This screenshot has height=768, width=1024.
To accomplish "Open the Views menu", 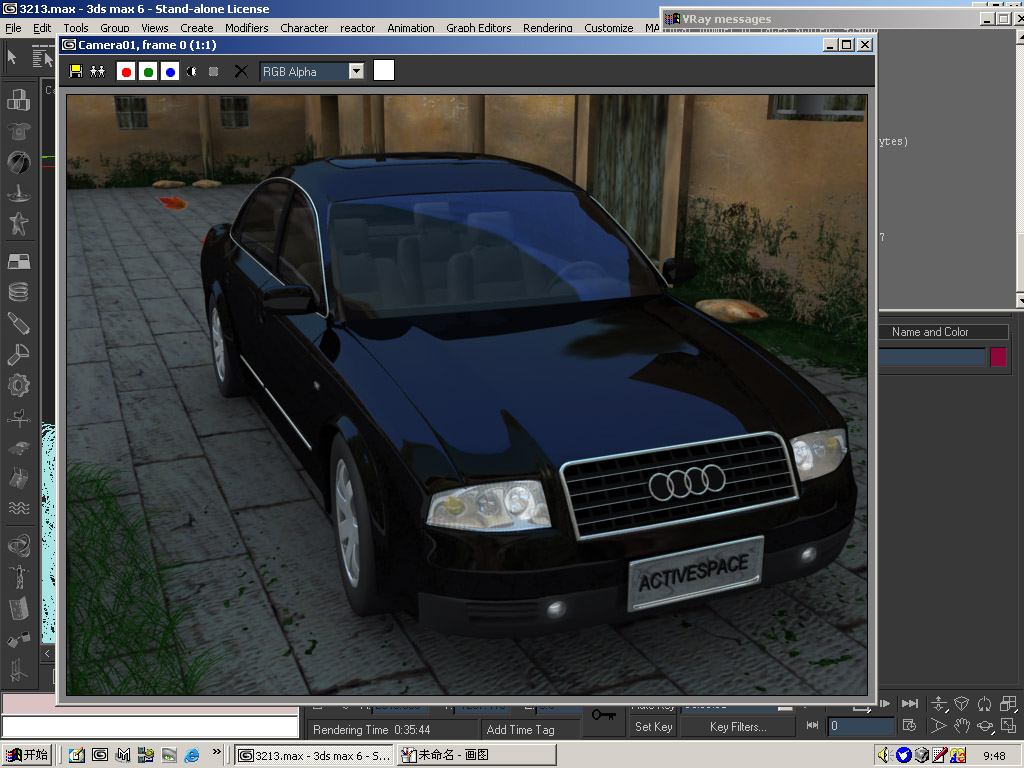I will 155,28.
